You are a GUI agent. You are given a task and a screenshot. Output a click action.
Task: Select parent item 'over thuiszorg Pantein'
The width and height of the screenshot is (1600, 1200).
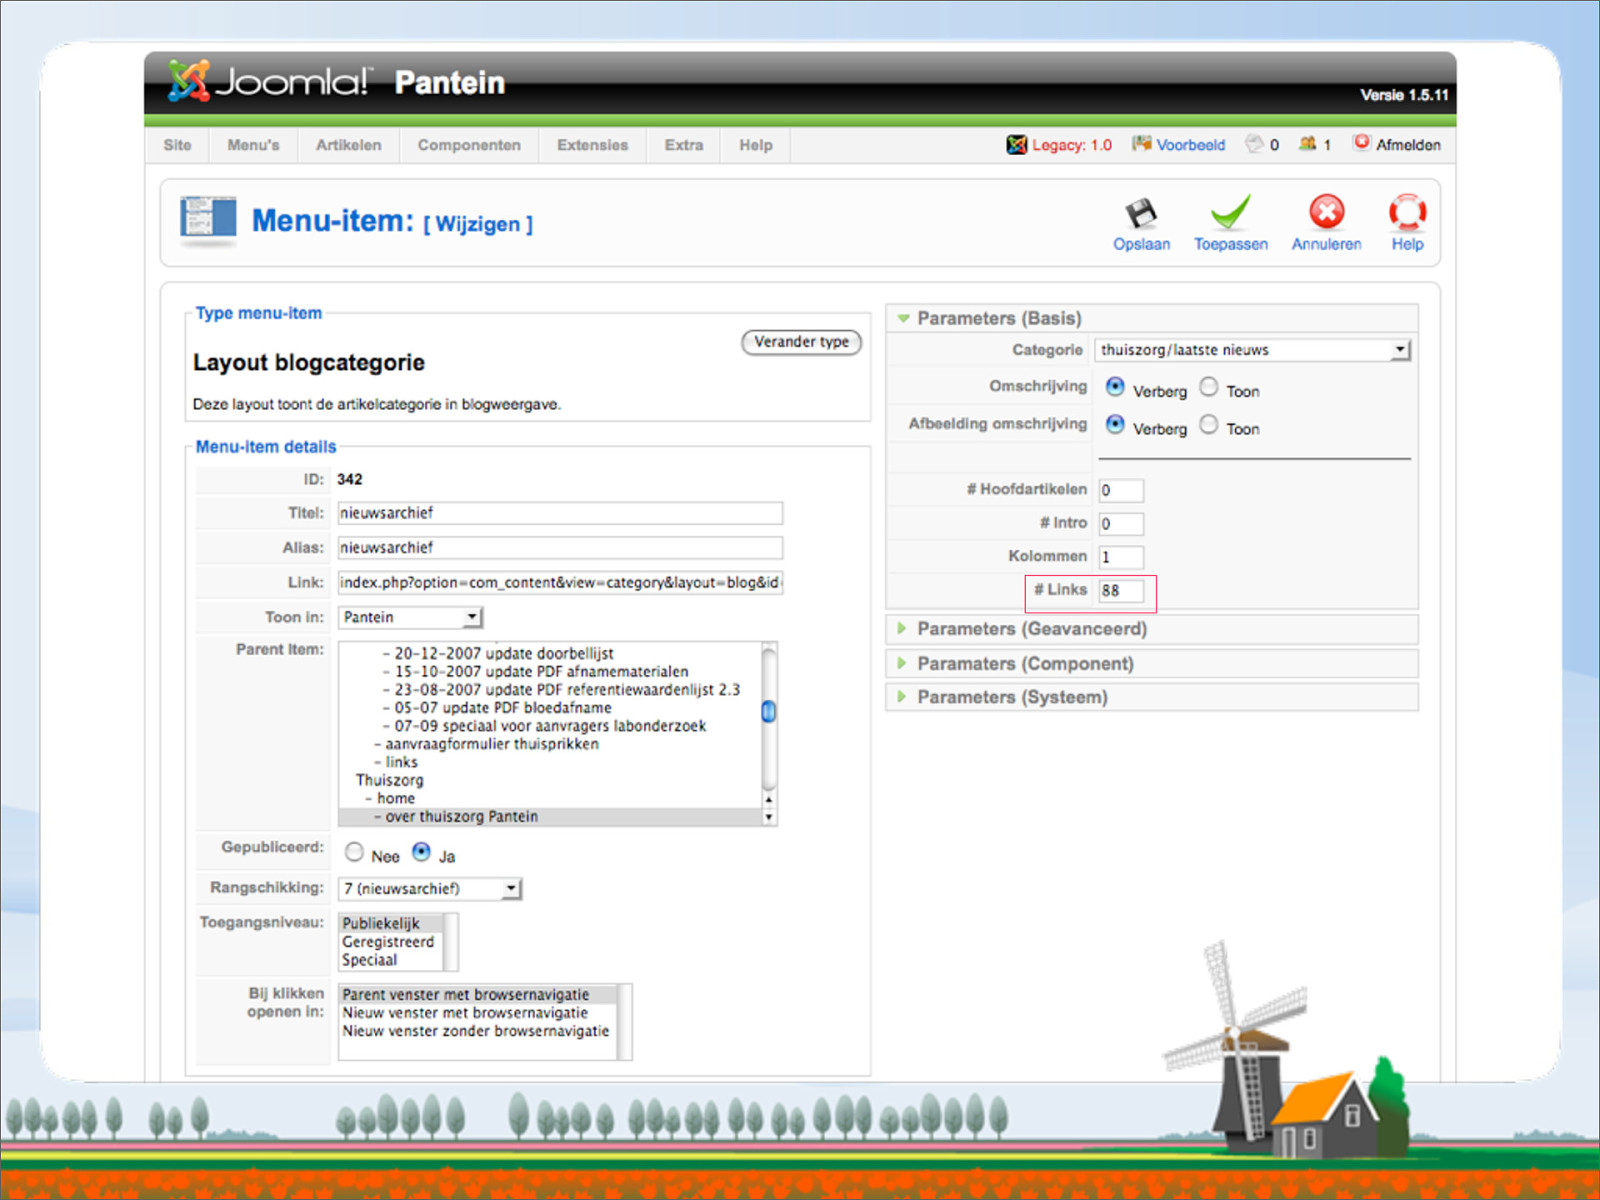pyautogui.click(x=550, y=817)
